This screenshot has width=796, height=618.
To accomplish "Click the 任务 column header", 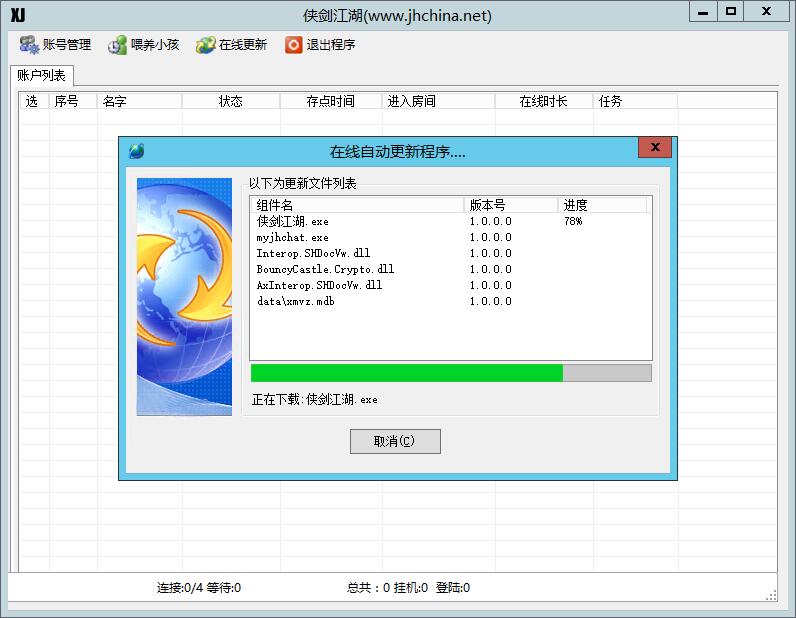I will coord(635,101).
